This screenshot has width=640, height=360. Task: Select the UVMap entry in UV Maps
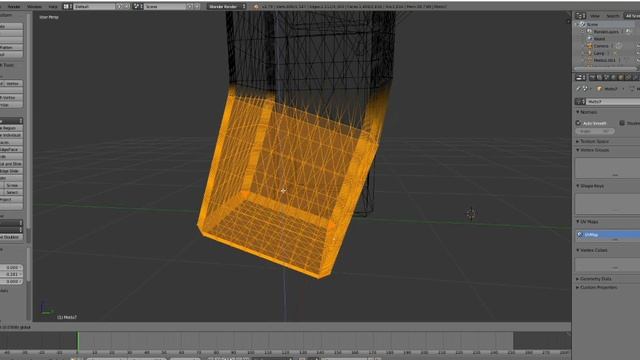tap(607, 235)
